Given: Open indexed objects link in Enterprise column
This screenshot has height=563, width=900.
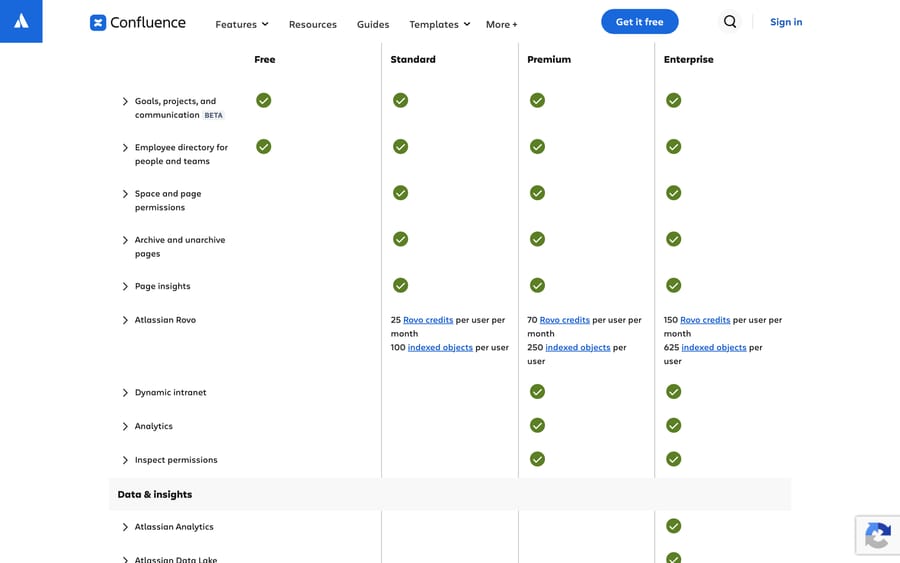Looking at the screenshot, I should 714,347.
